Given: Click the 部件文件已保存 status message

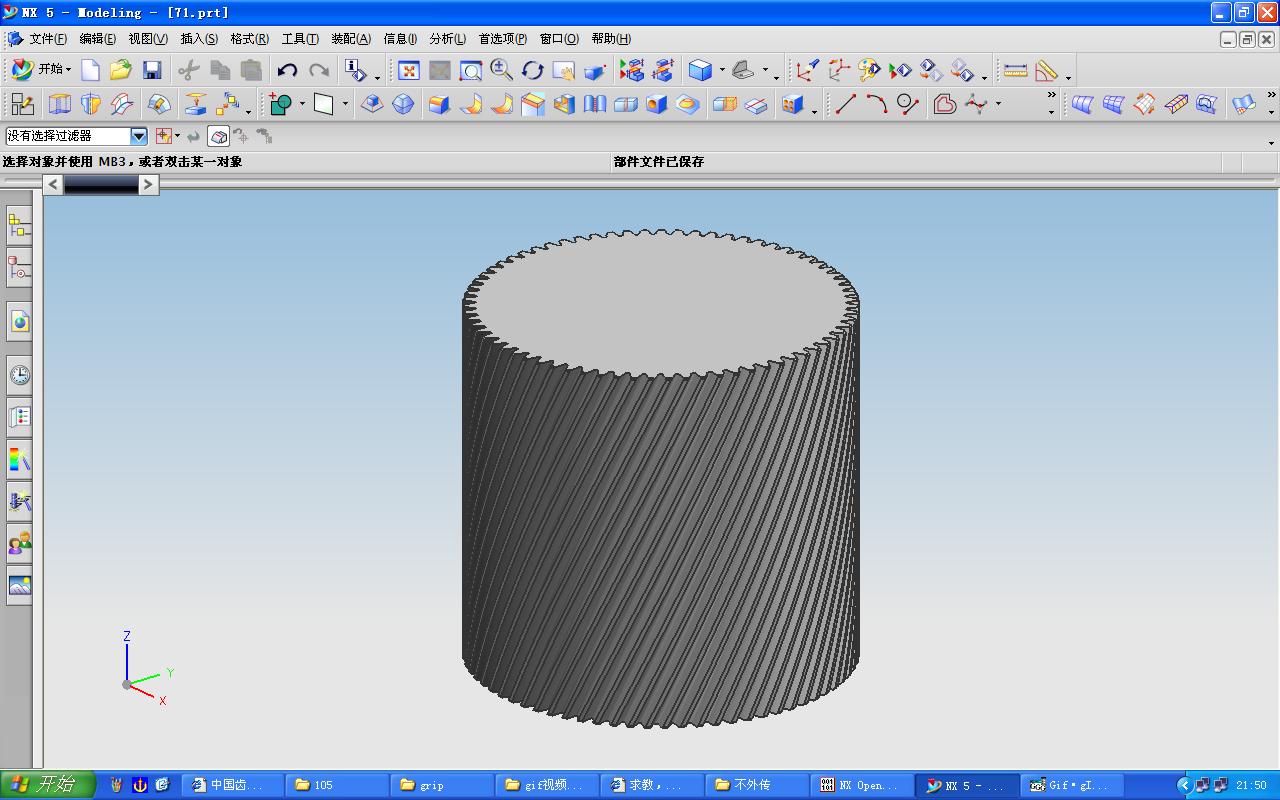Looking at the screenshot, I should click(659, 162).
